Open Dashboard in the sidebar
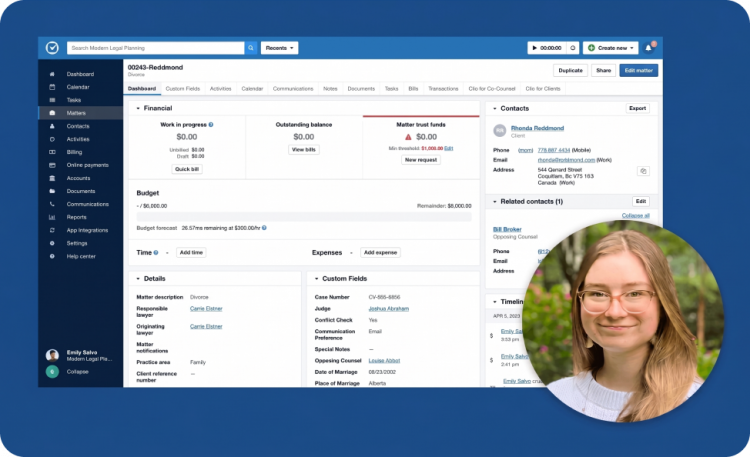 click(80, 74)
